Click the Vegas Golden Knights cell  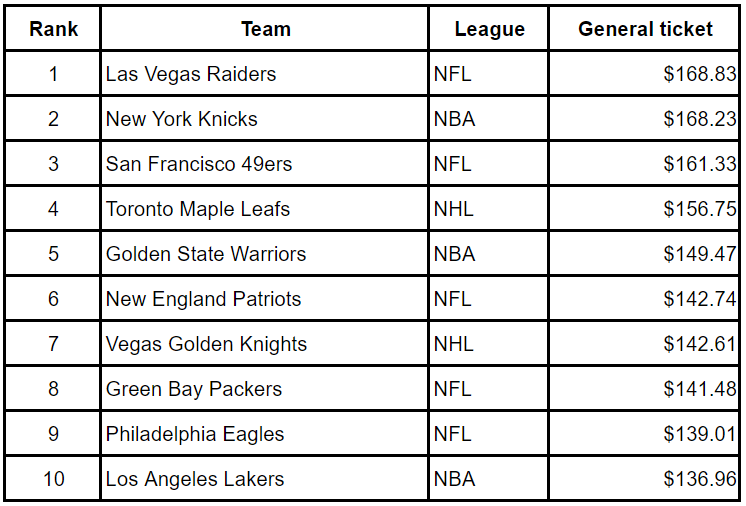[206, 344]
